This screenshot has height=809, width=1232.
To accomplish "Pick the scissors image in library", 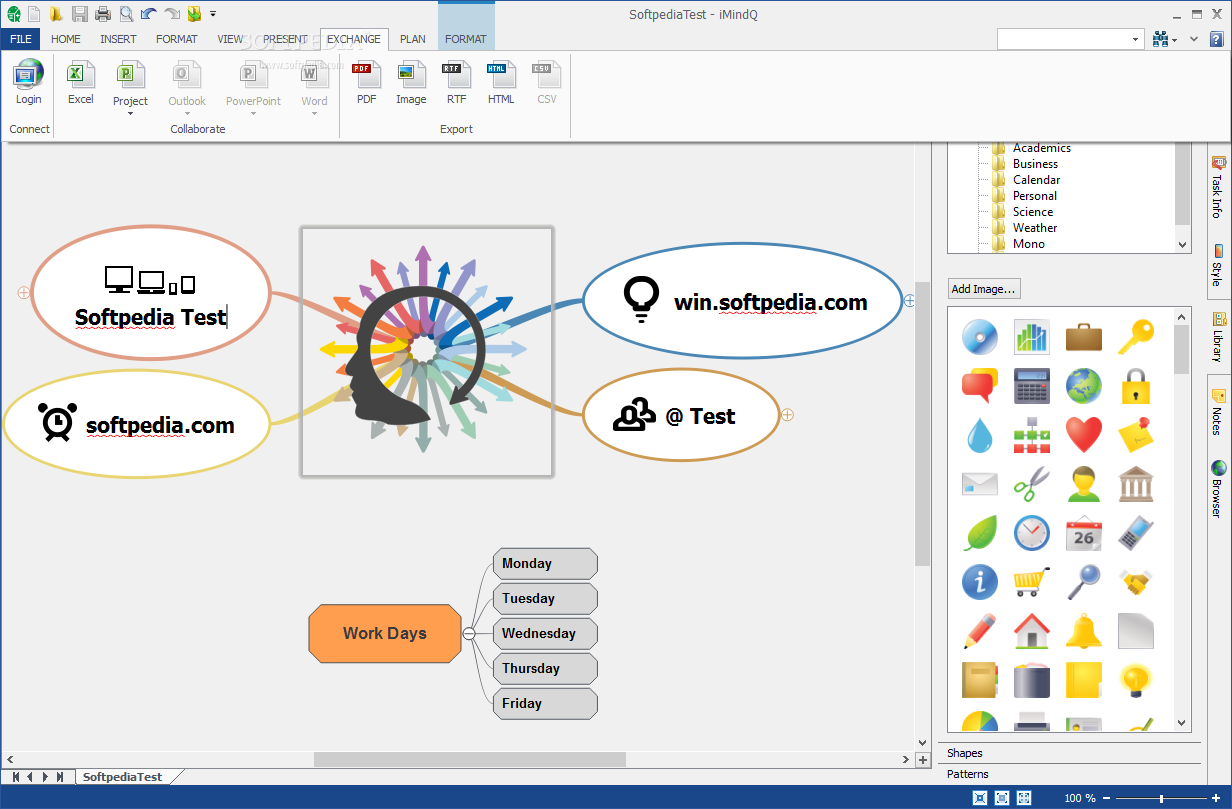I will coord(1031,485).
